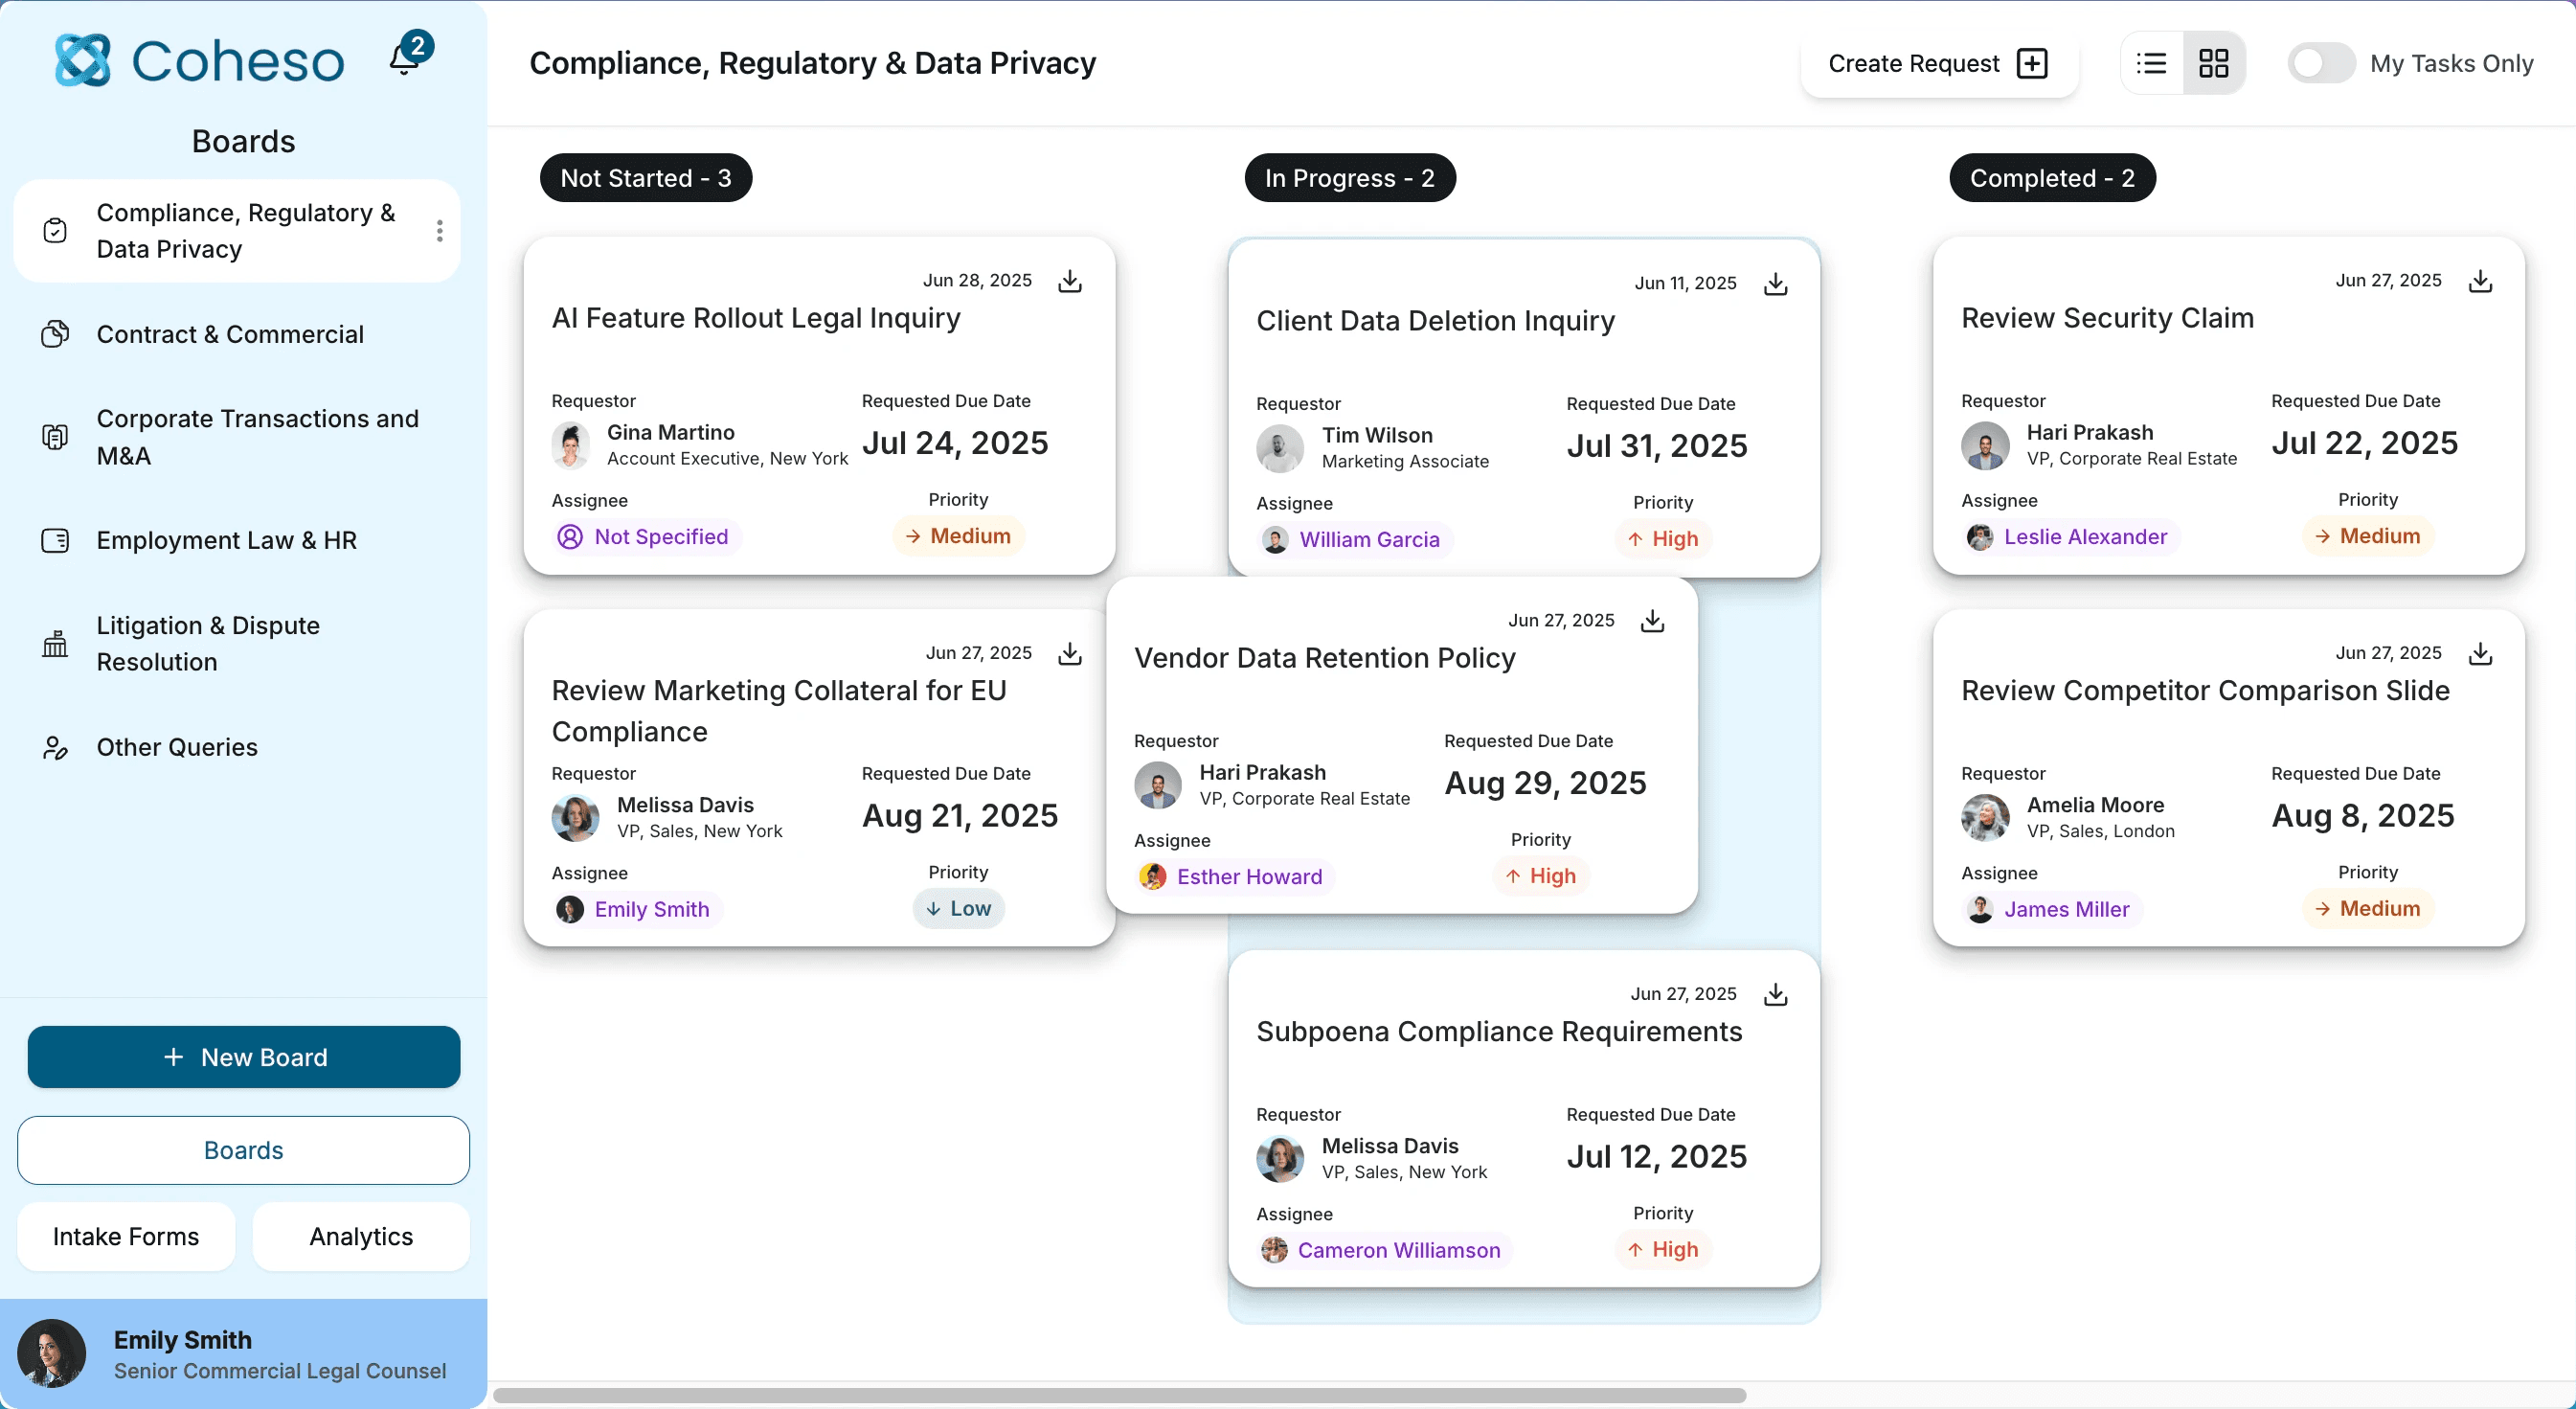Screen dimensions: 2576x1409
Task: Open the Analytics tab
Action: [x=361, y=1236]
